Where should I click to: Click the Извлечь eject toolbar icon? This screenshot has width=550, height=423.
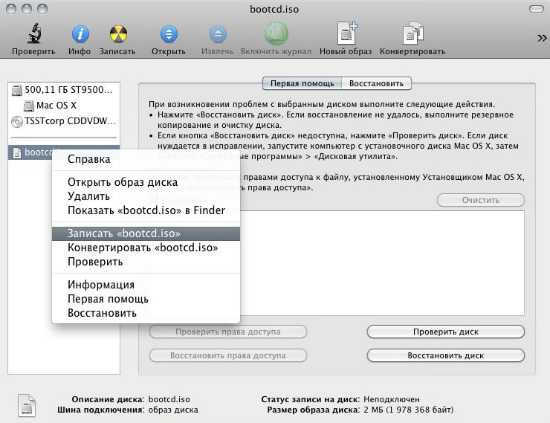(x=218, y=34)
